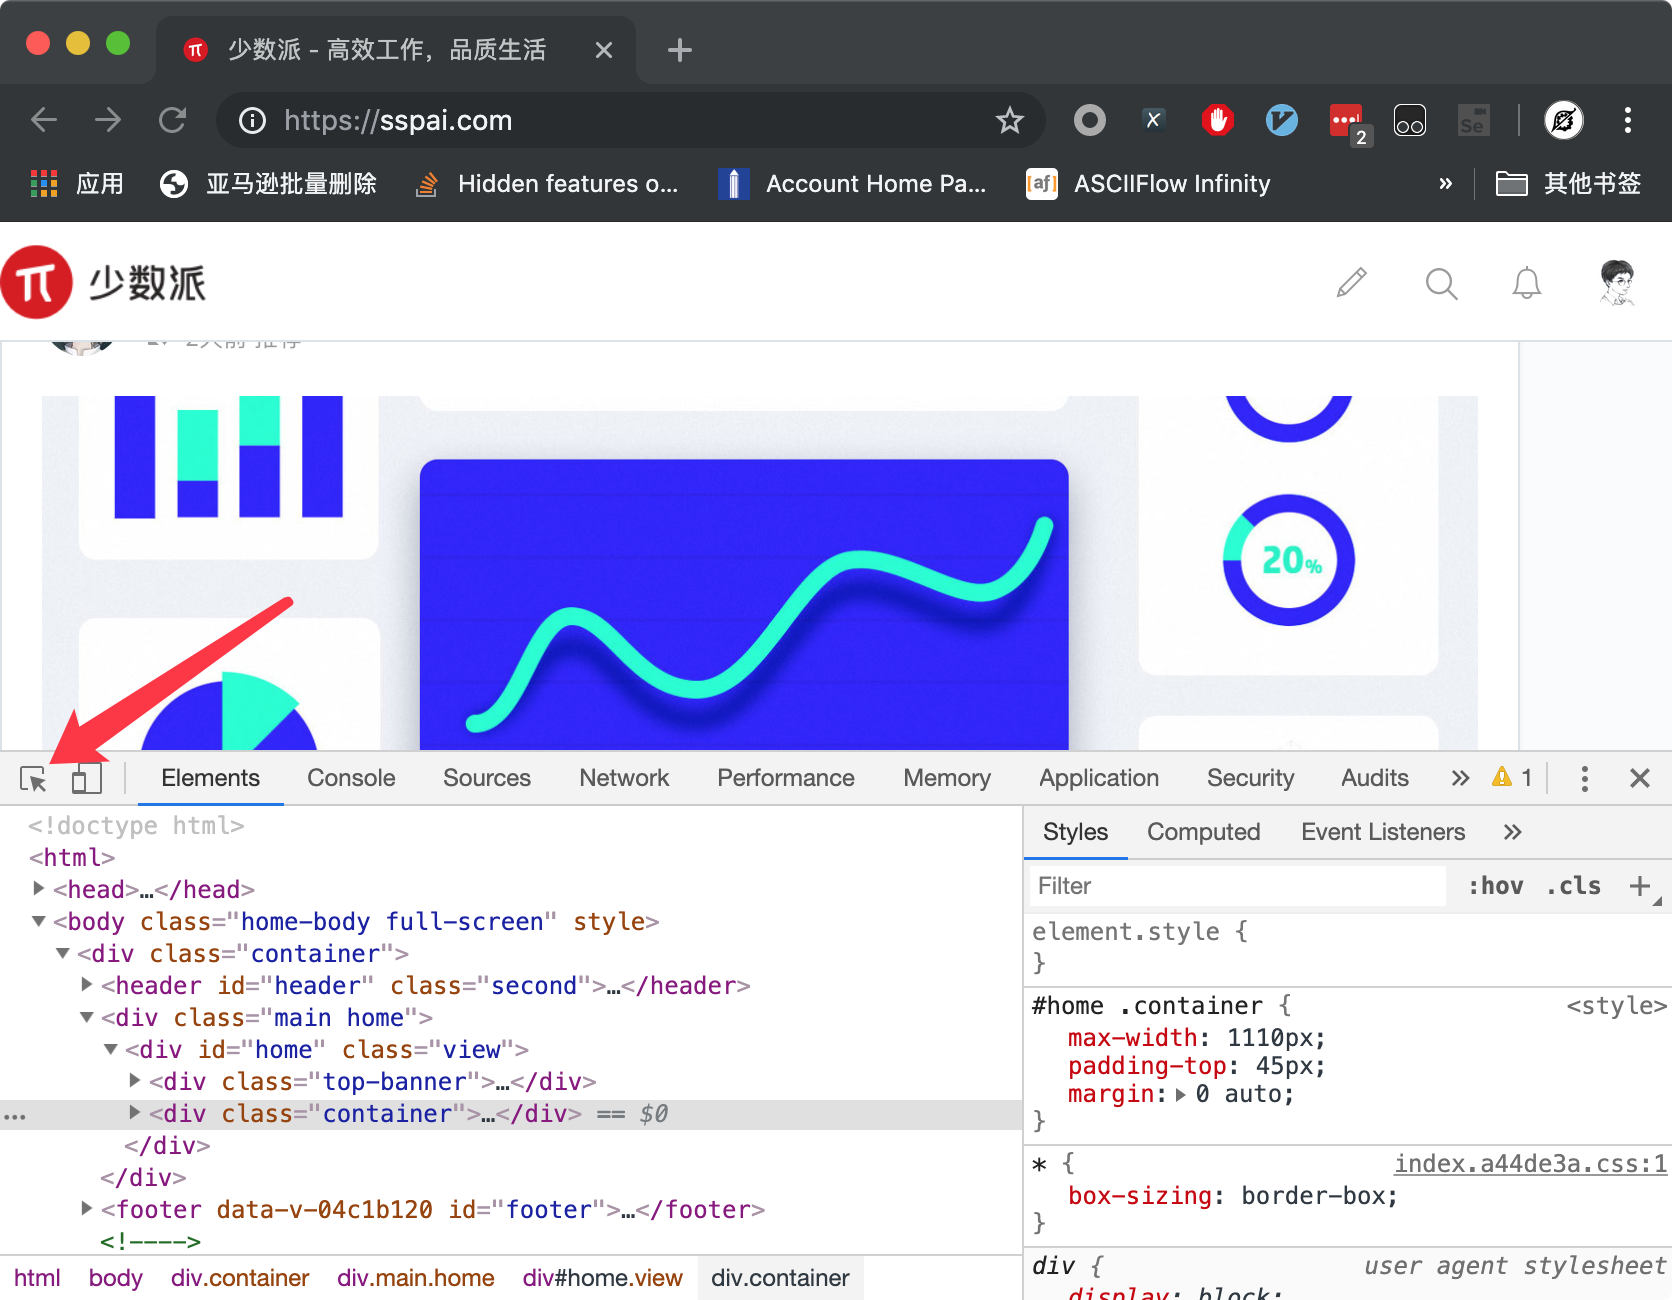Expand the top-banner div node
1672x1300 pixels.
[x=135, y=1081]
